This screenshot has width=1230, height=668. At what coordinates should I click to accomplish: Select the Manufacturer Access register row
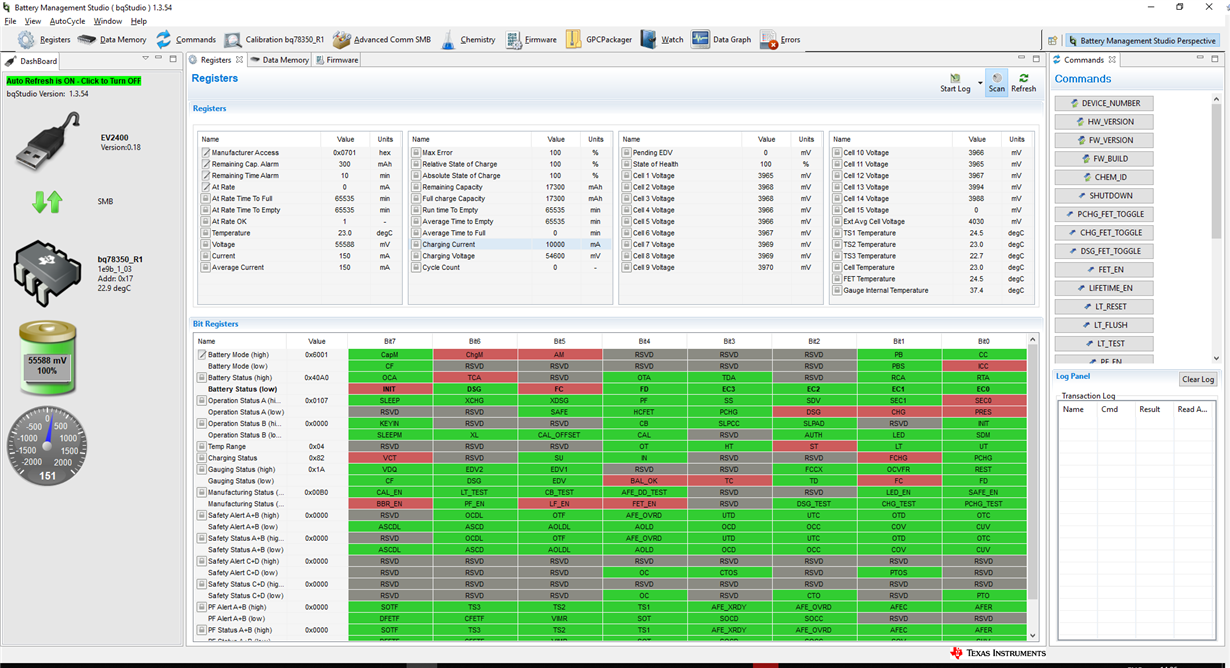click(x=299, y=153)
